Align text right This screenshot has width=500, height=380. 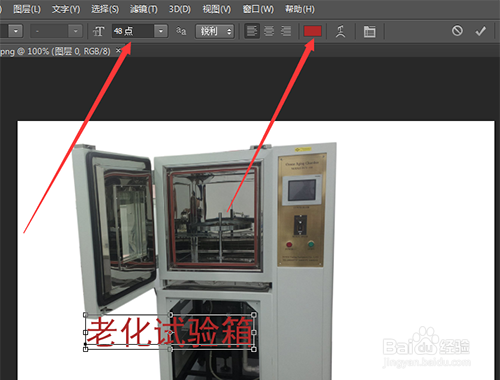[x=286, y=31]
